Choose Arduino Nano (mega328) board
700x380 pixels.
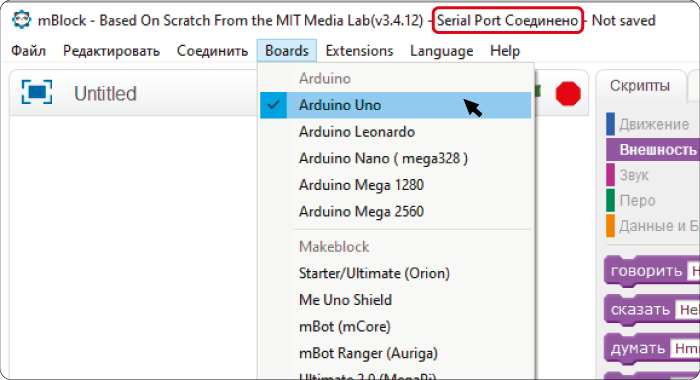click(396, 159)
